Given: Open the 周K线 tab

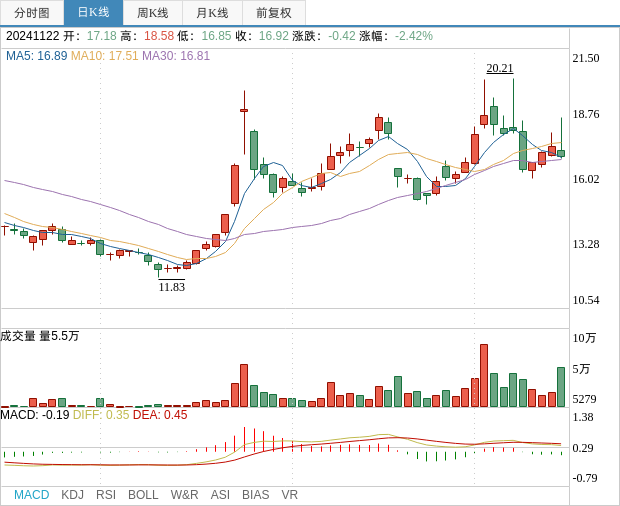Looking at the screenshot, I should coord(153,13).
